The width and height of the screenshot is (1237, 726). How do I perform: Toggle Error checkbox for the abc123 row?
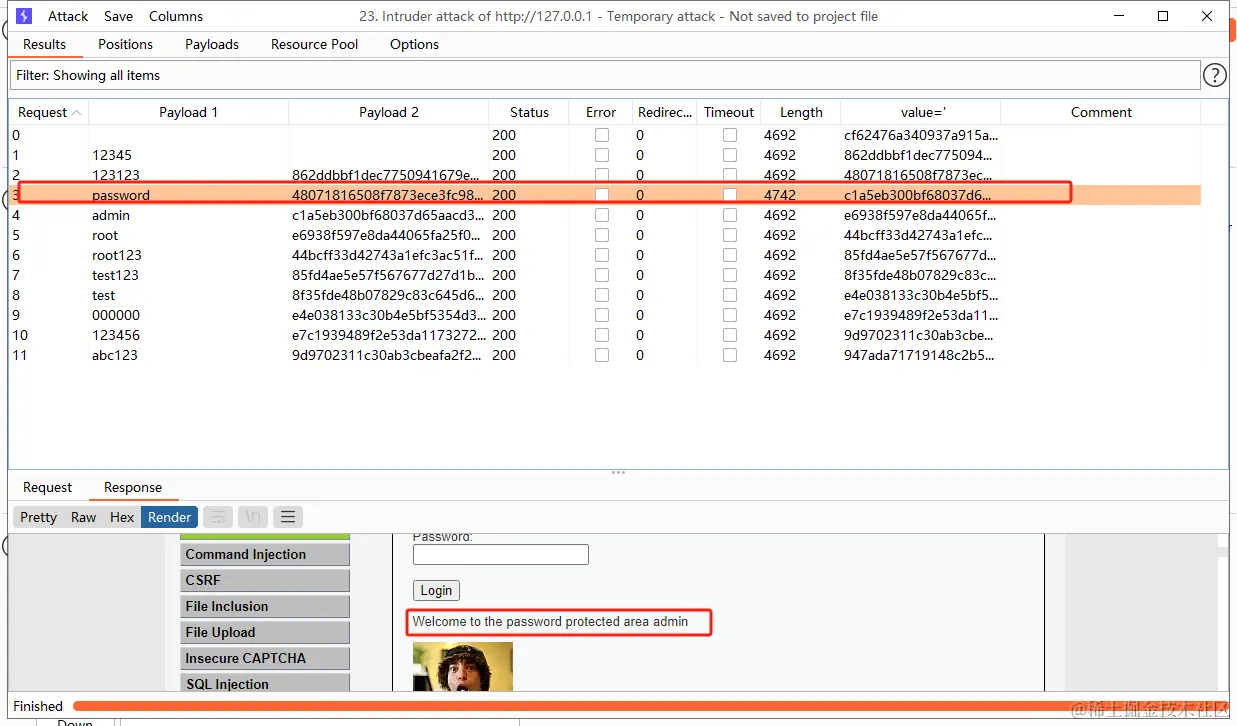tap(602, 355)
